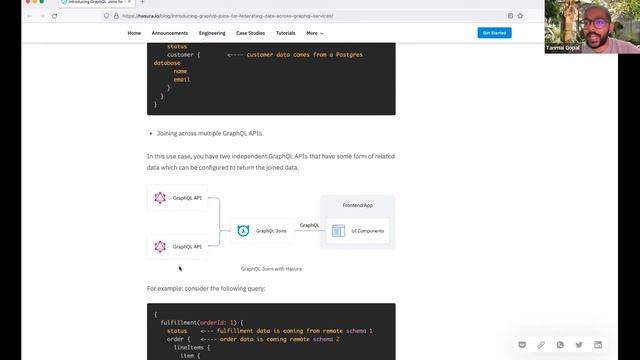The height and width of the screenshot is (360, 640).
Task: Copy the article link with chain icon
Action: pos(541,345)
